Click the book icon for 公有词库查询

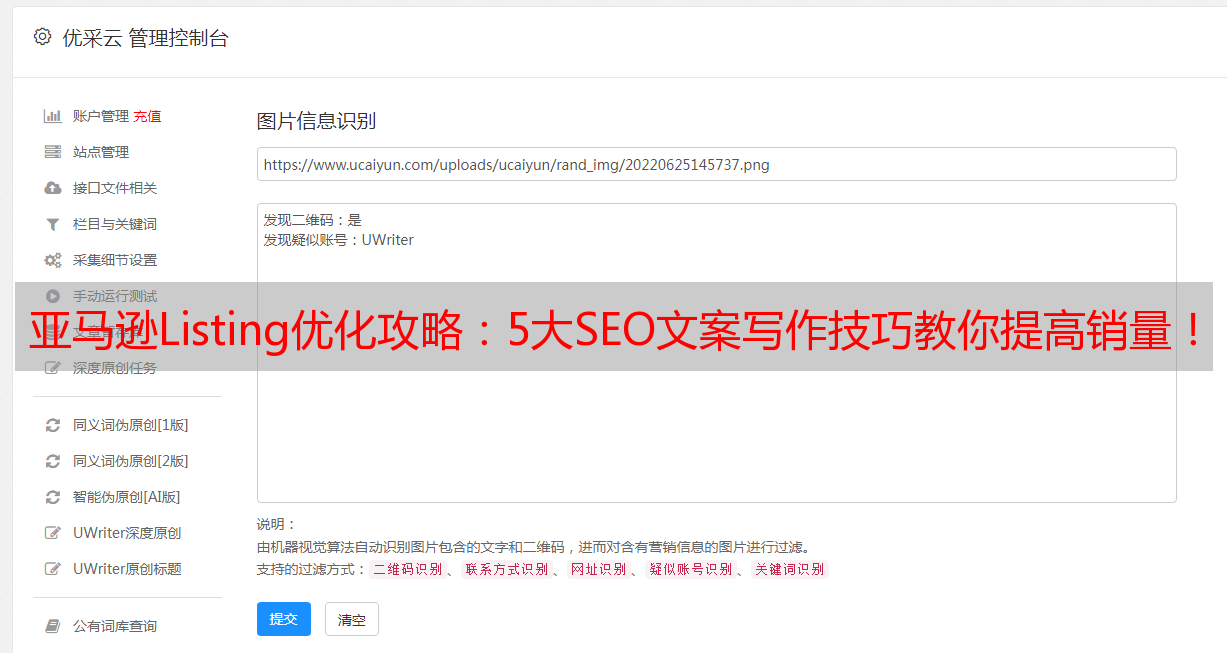(x=53, y=626)
